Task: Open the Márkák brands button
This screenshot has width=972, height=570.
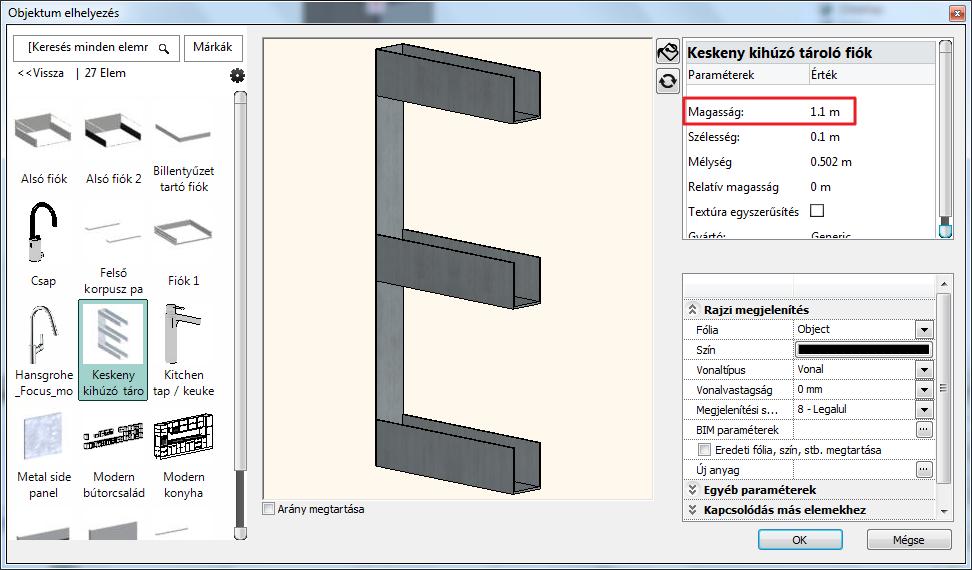Action: point(213,48)
